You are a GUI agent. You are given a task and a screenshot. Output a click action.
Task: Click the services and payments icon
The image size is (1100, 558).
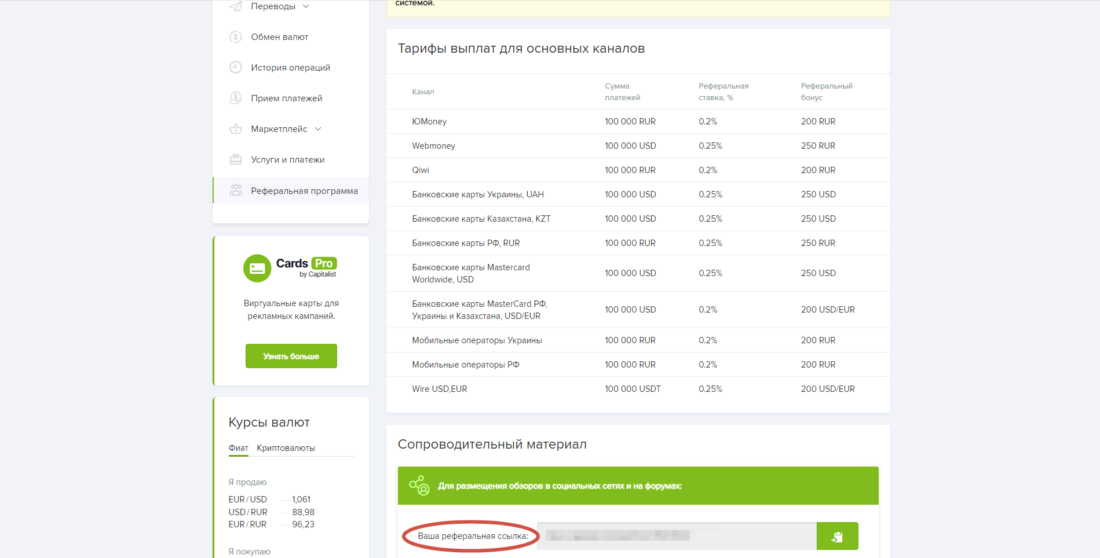[x=236, y=160]
